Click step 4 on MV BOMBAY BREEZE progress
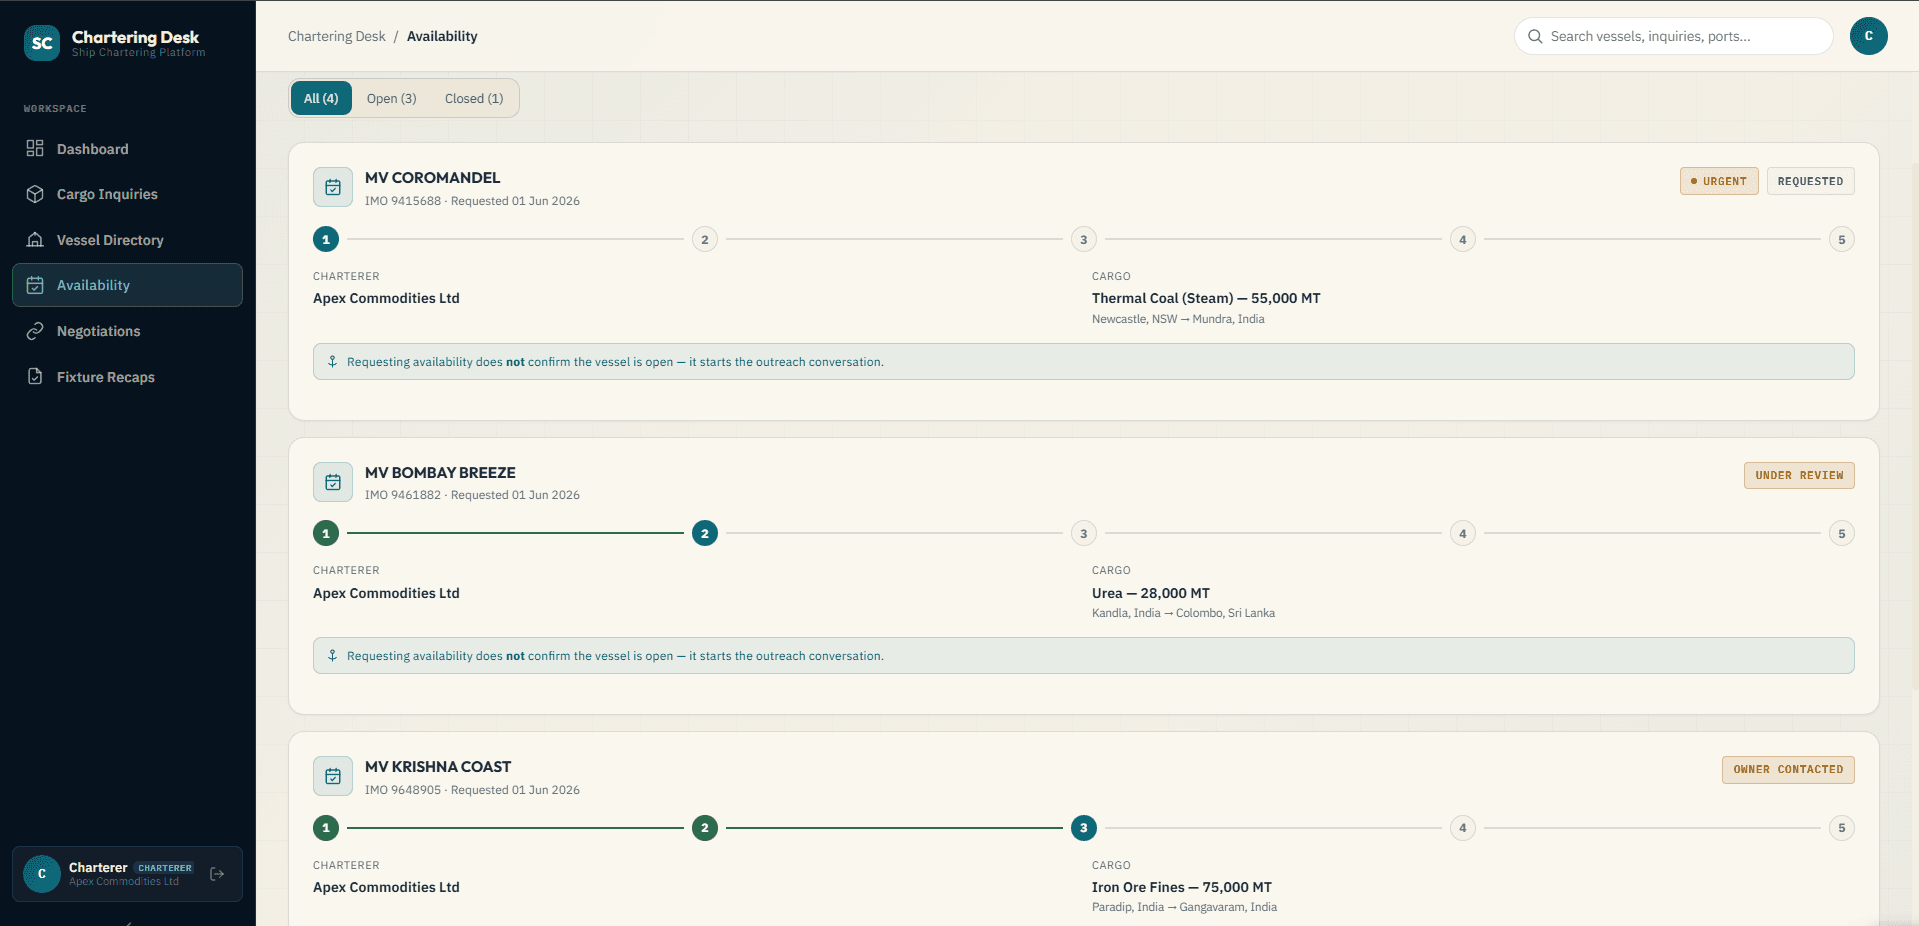The height and width of the screenshot is (926, 1919). click(x=1463, y=533)
